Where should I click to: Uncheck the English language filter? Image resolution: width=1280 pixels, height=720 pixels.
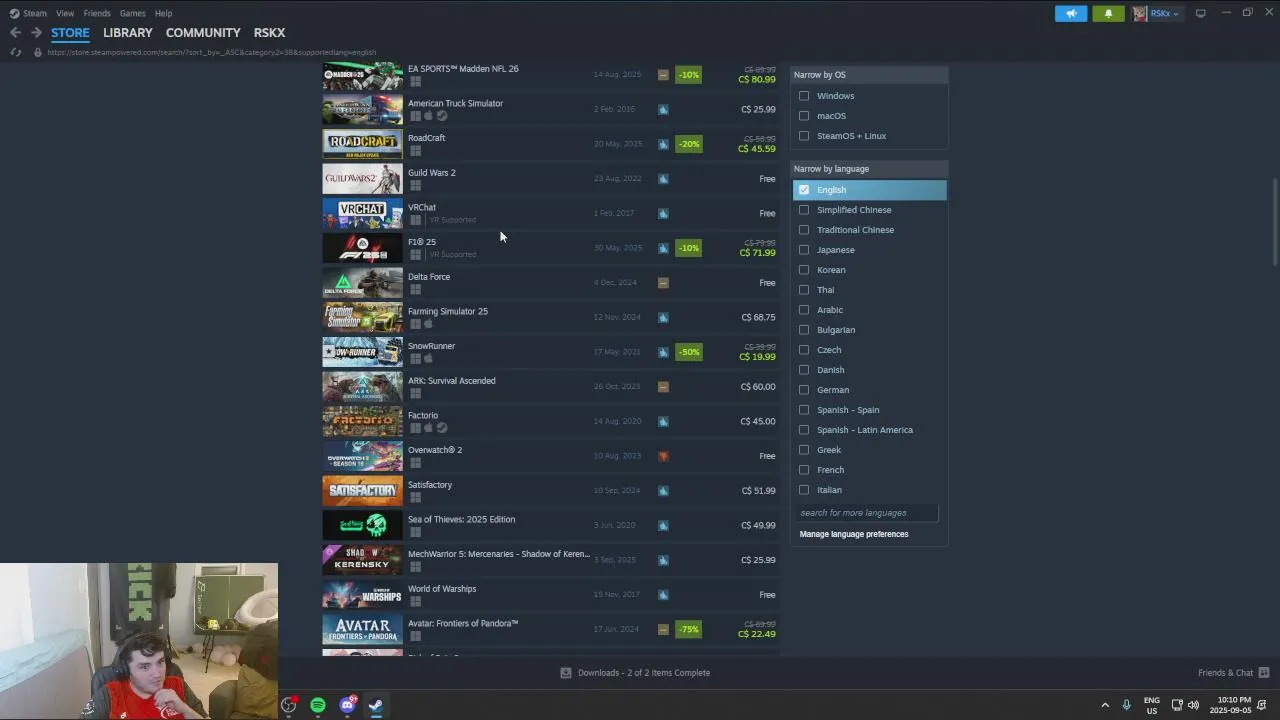tap(804, 190)
